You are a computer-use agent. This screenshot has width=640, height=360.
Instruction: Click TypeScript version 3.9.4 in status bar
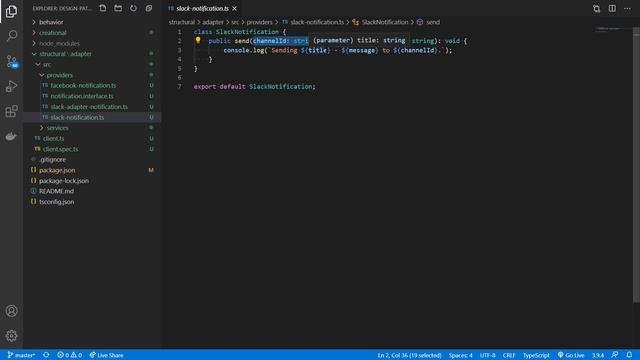pos(598,355)
